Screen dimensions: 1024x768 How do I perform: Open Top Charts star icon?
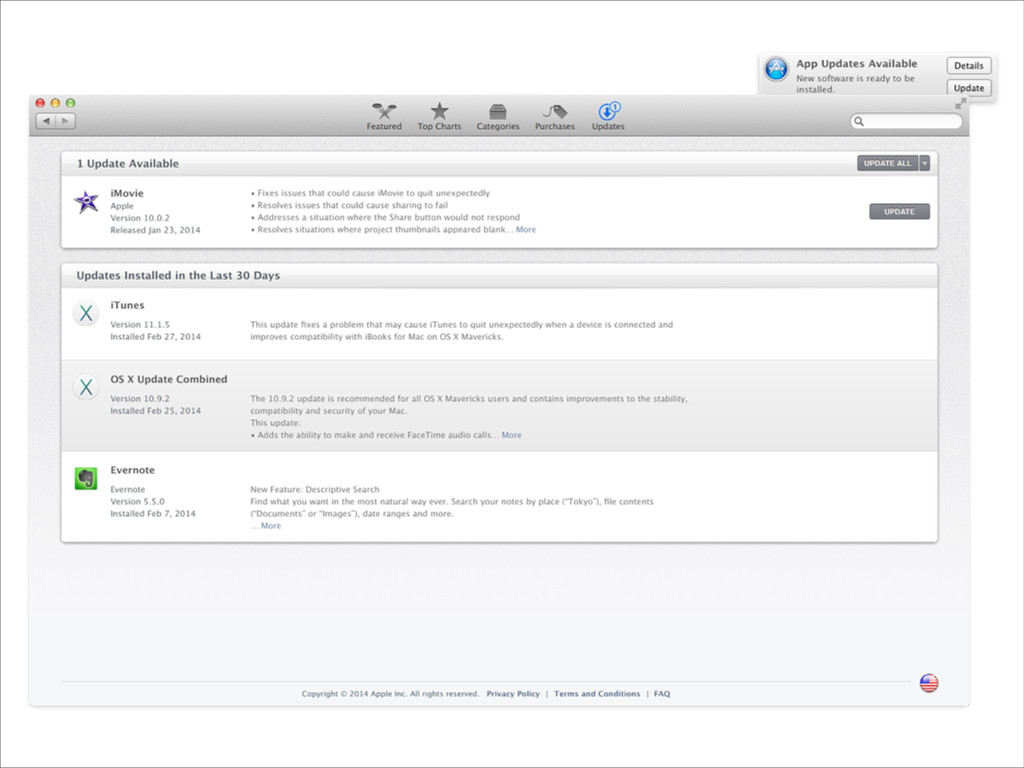click(x=440, y=111)
